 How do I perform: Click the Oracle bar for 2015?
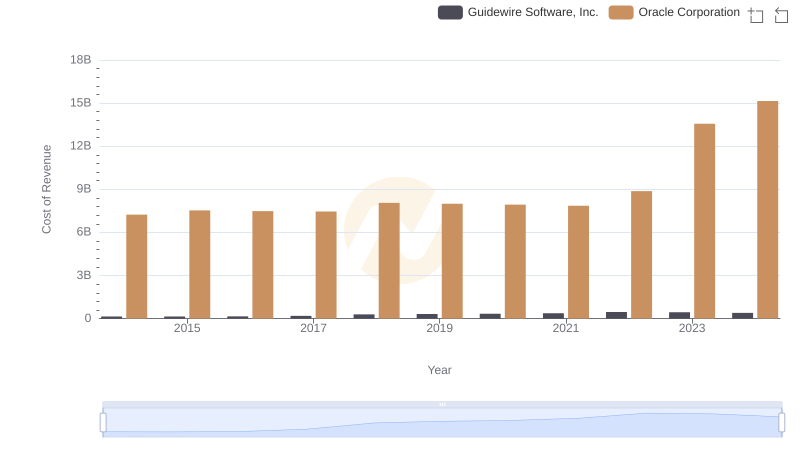pos(199,264)
